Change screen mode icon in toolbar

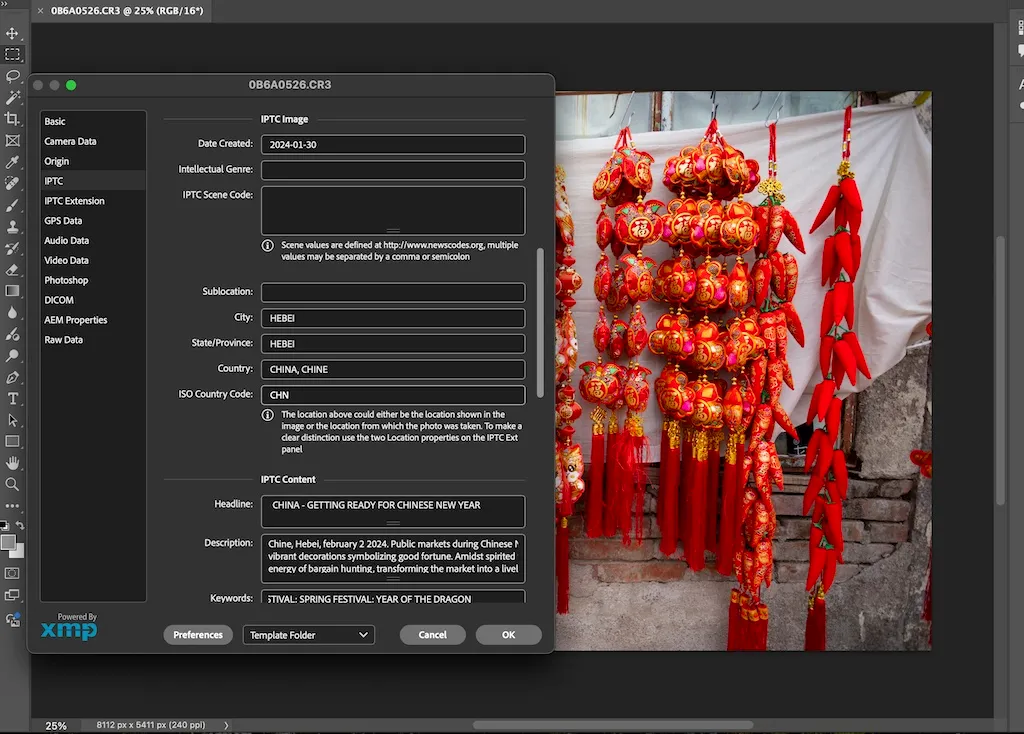(x=12, y=595)
